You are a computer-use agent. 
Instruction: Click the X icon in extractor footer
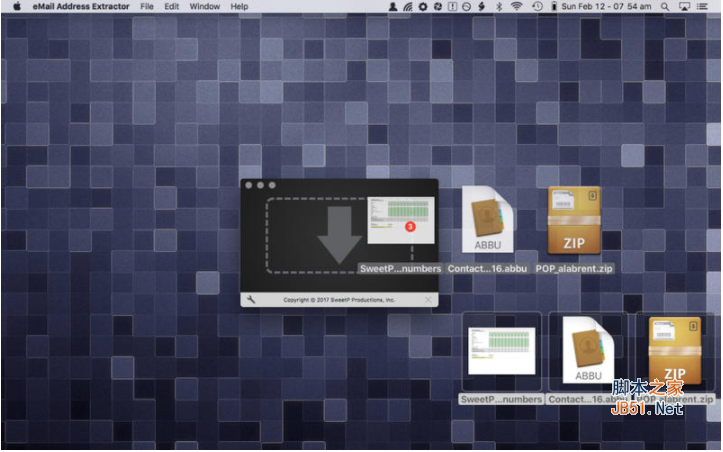(x=428, y=299)
